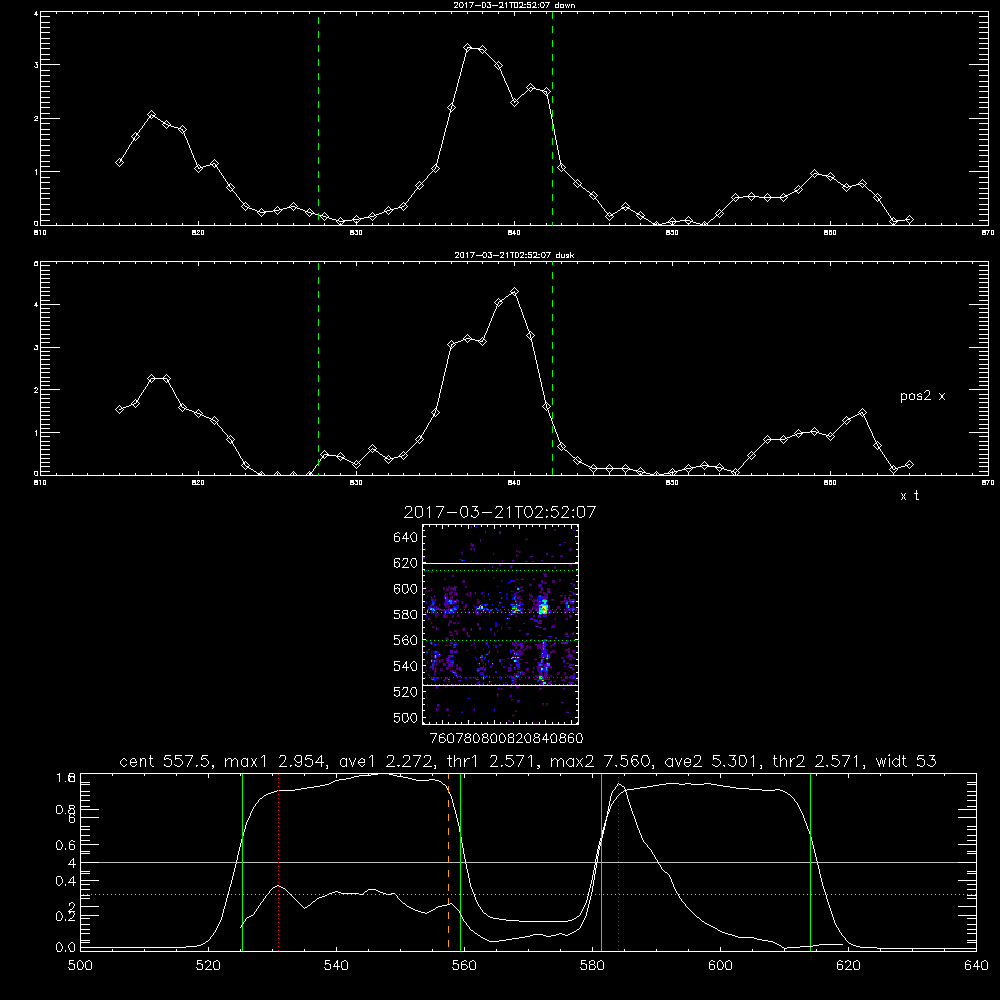The image size is (1000, 1000).
Task: Click the solid green line near 581 in the bottom plot
Action: click(601, 862)
